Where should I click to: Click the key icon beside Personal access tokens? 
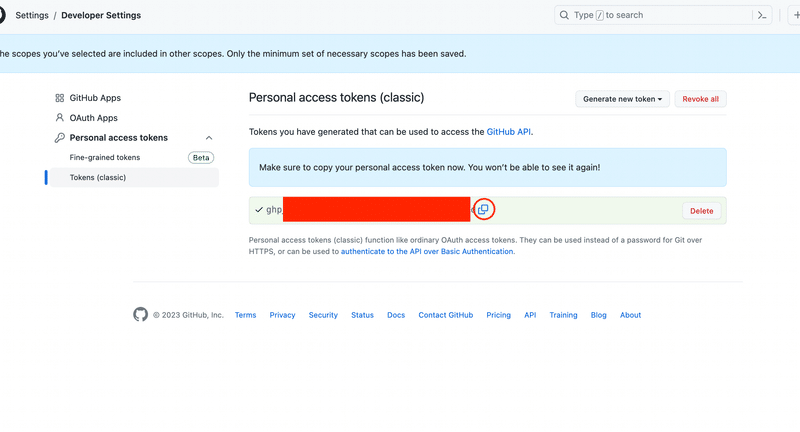point(60,138)
